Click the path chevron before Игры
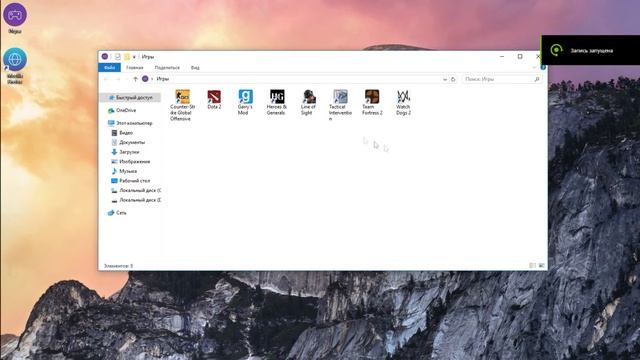Screen dimensions: 640x360 pos(152,79)
